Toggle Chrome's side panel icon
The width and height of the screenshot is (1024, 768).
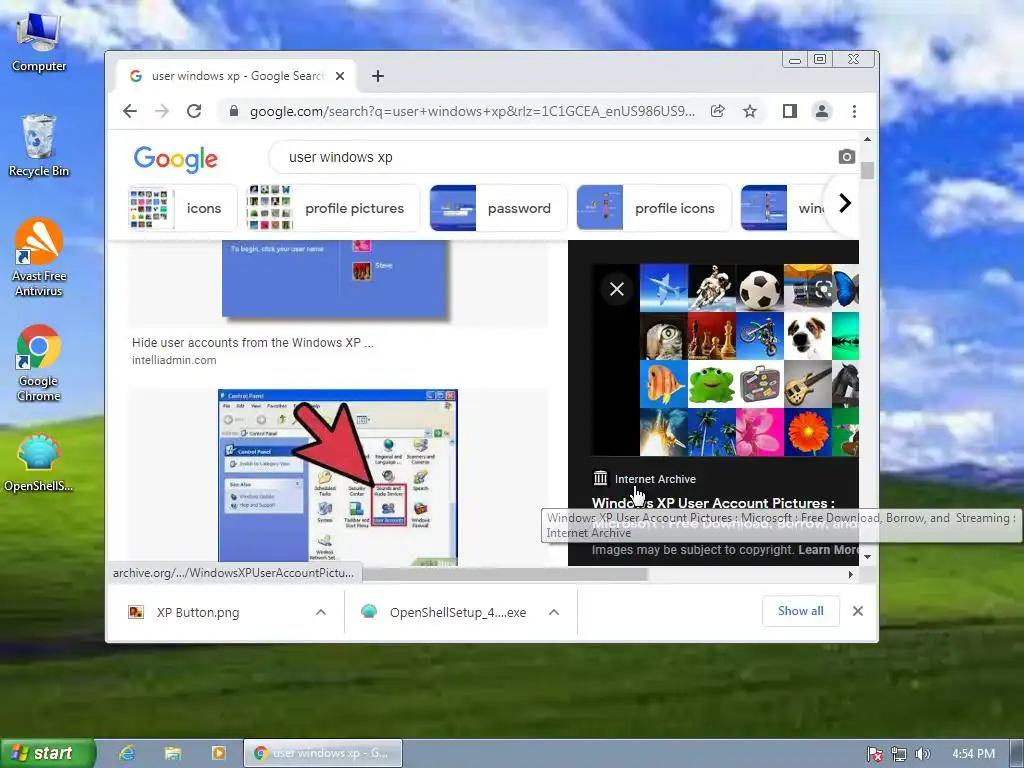click(790, 111)
